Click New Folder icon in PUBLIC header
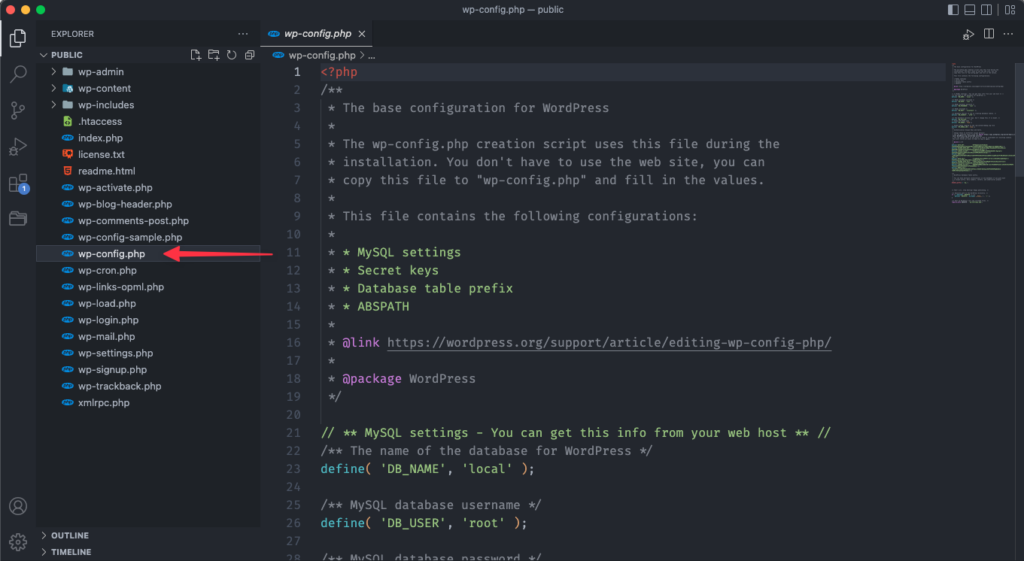 pos(214,55)
